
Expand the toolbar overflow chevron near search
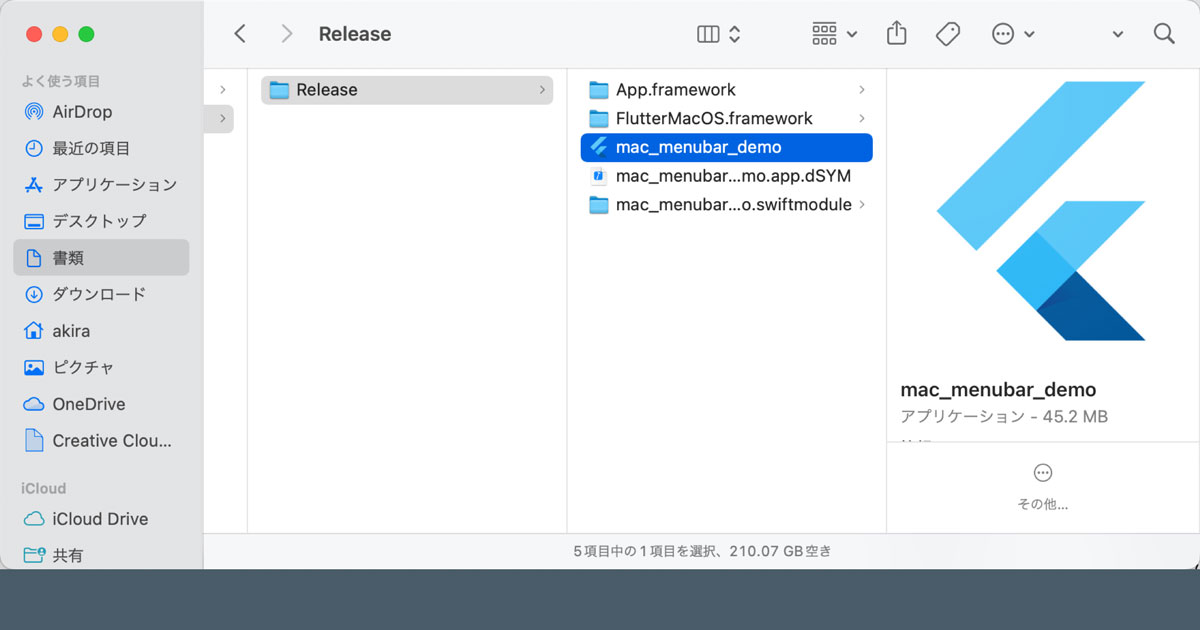(1118, 35)
